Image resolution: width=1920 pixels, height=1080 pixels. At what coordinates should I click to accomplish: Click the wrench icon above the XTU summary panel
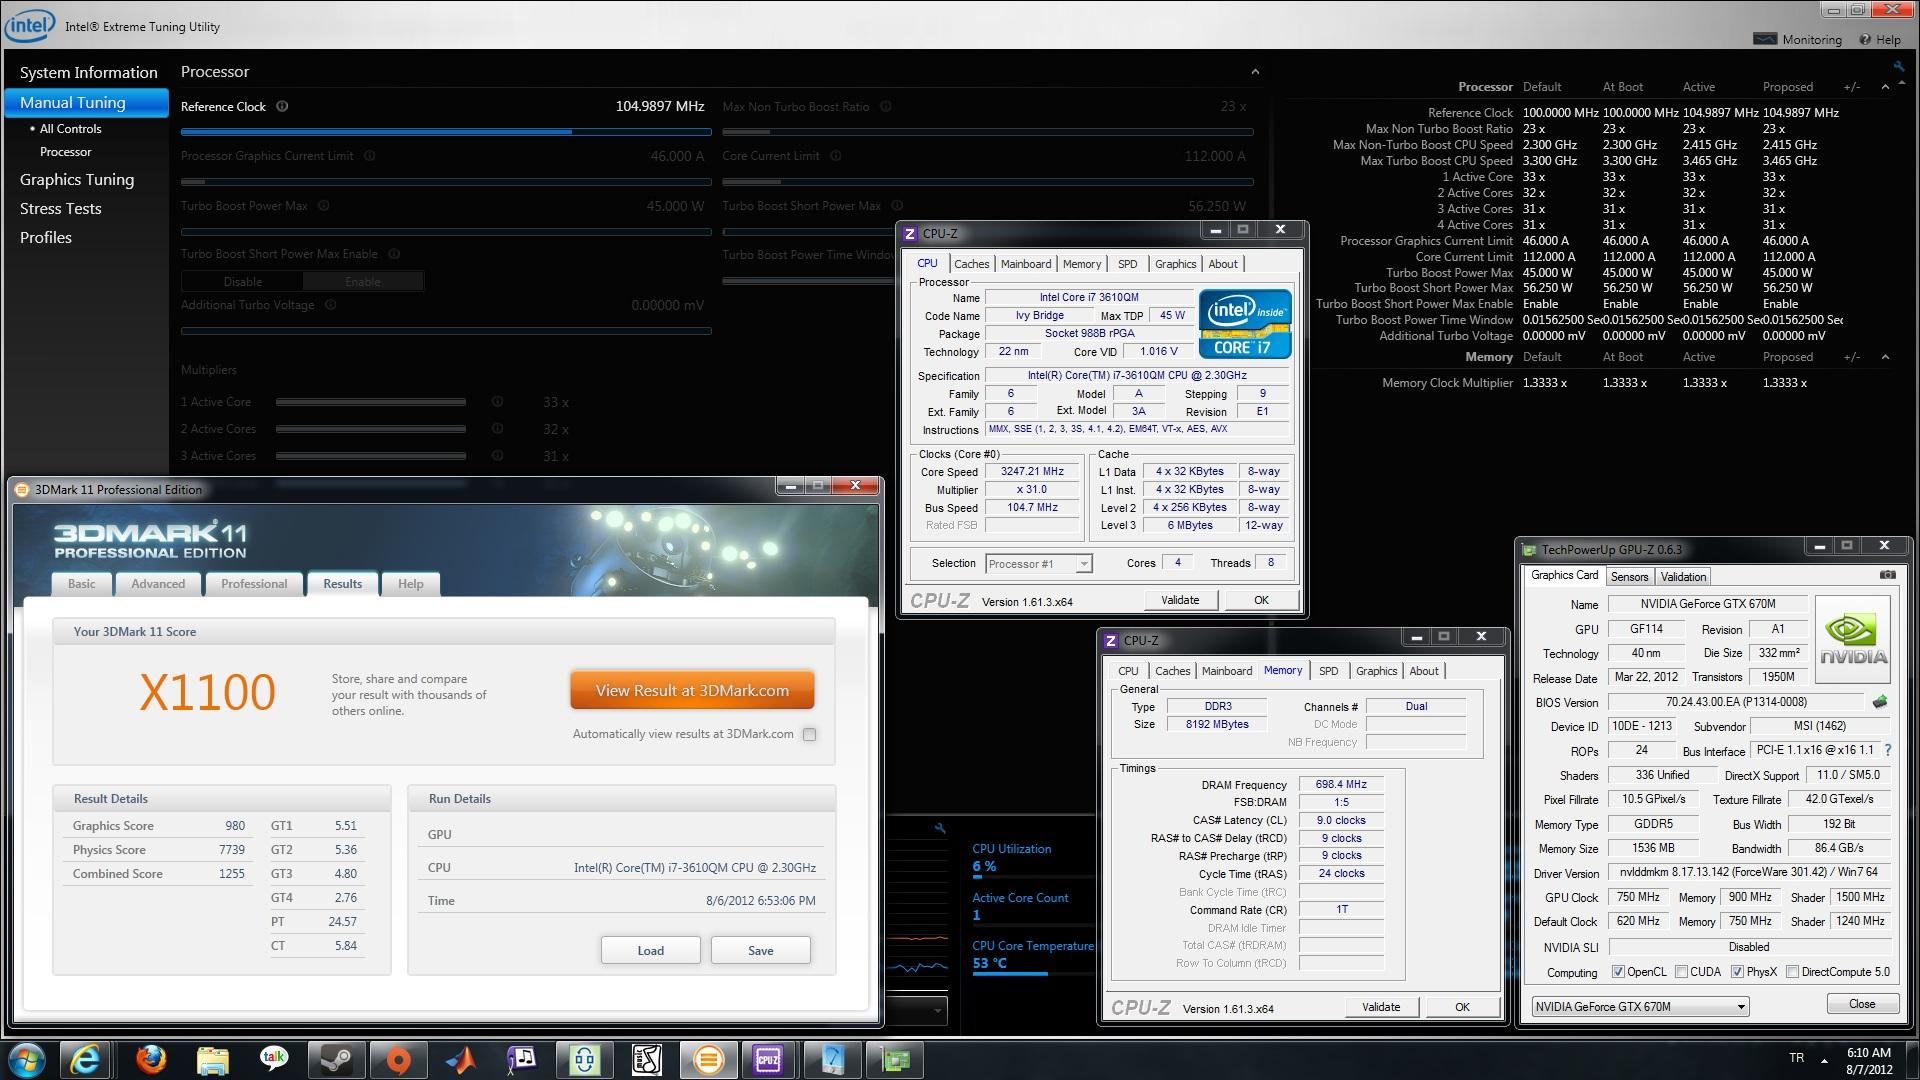pyautogui.click(x=1898, y=67)
